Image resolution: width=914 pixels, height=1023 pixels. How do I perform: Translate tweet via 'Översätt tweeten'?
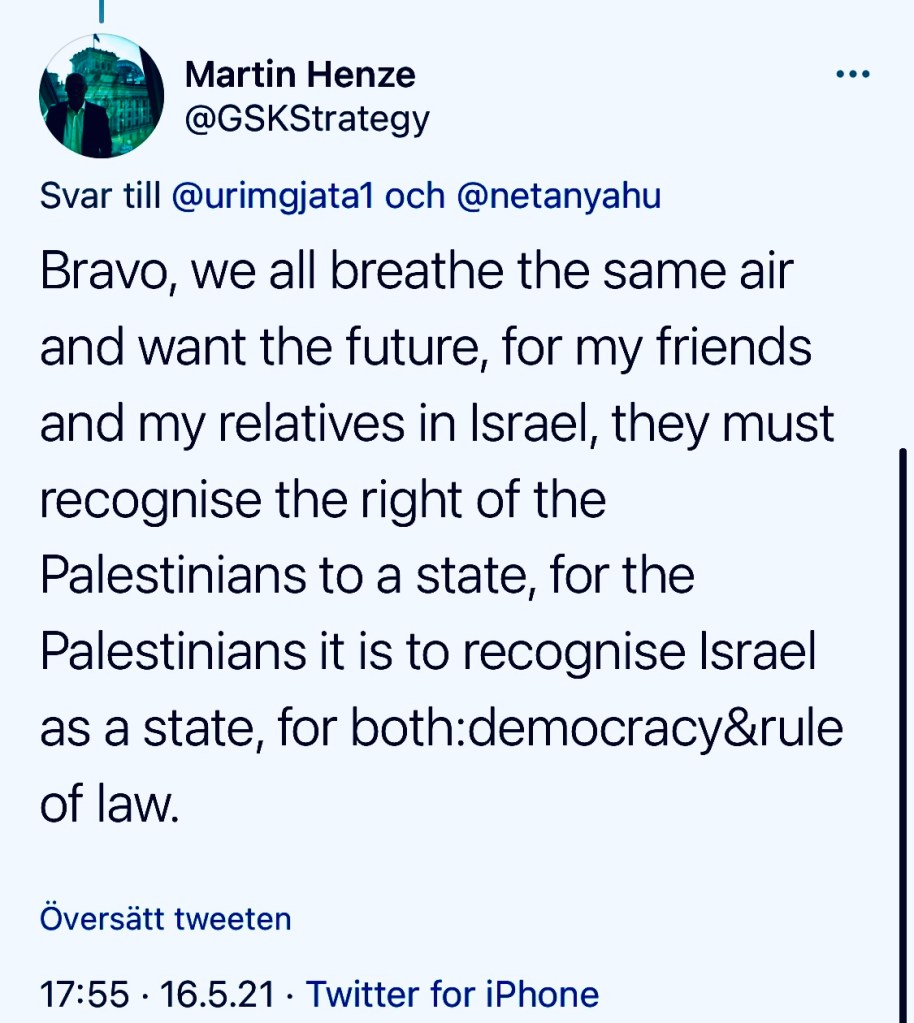click(x=165, y=918)
